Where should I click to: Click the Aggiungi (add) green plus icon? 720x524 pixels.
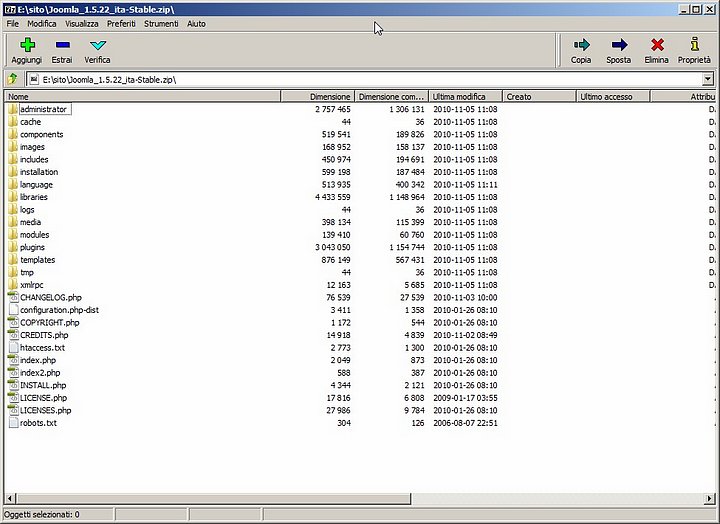27,45
